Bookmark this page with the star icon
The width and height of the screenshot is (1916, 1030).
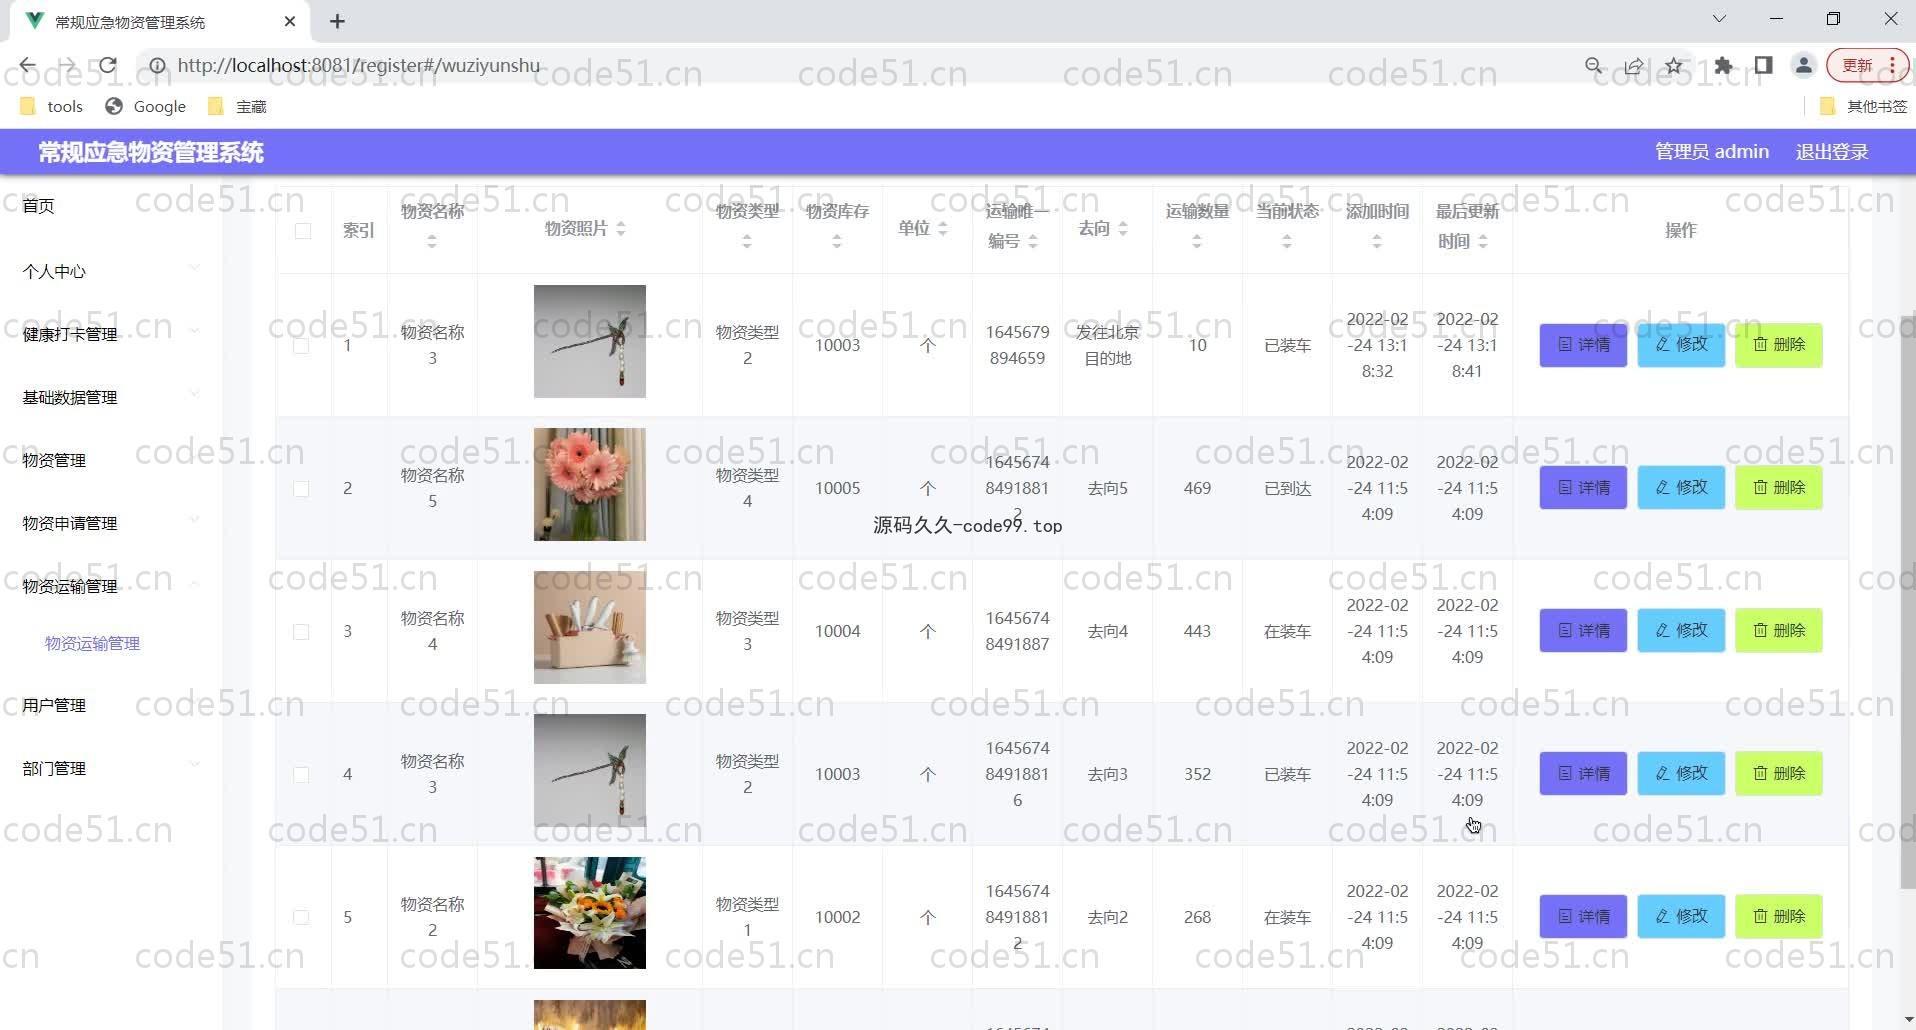[1674, 66]
